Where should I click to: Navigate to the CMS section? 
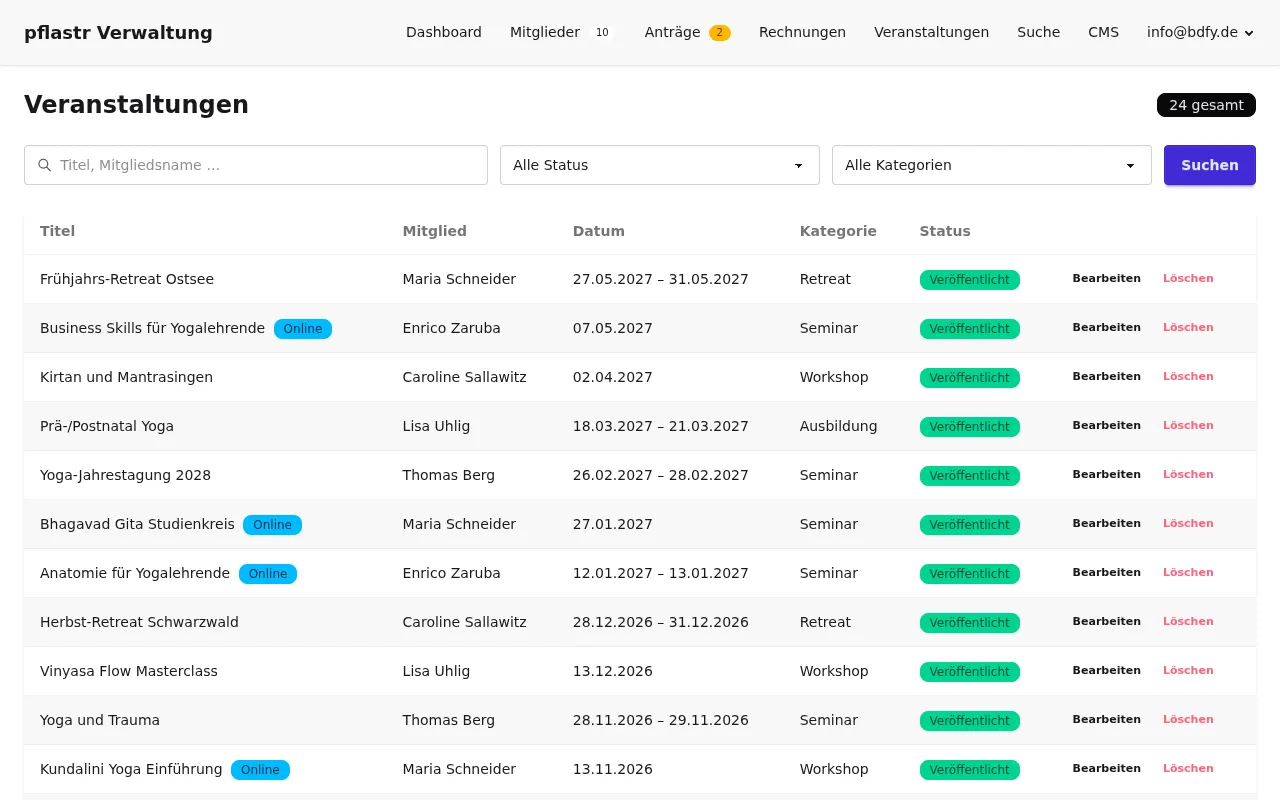pyautogui.click(x=1103, y=32)
